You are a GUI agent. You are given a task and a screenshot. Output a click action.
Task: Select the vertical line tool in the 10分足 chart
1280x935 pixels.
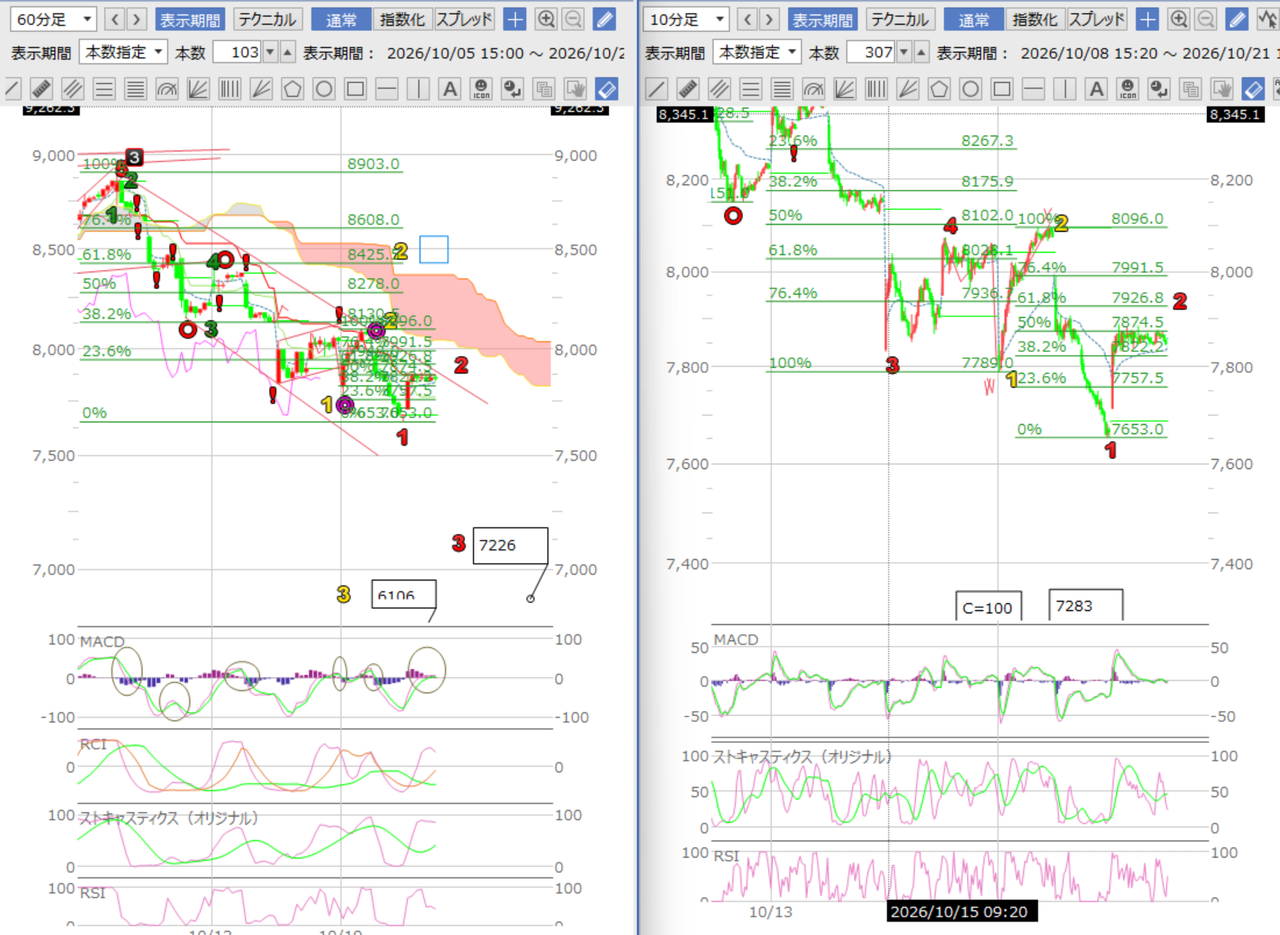tap(1064, 88)
